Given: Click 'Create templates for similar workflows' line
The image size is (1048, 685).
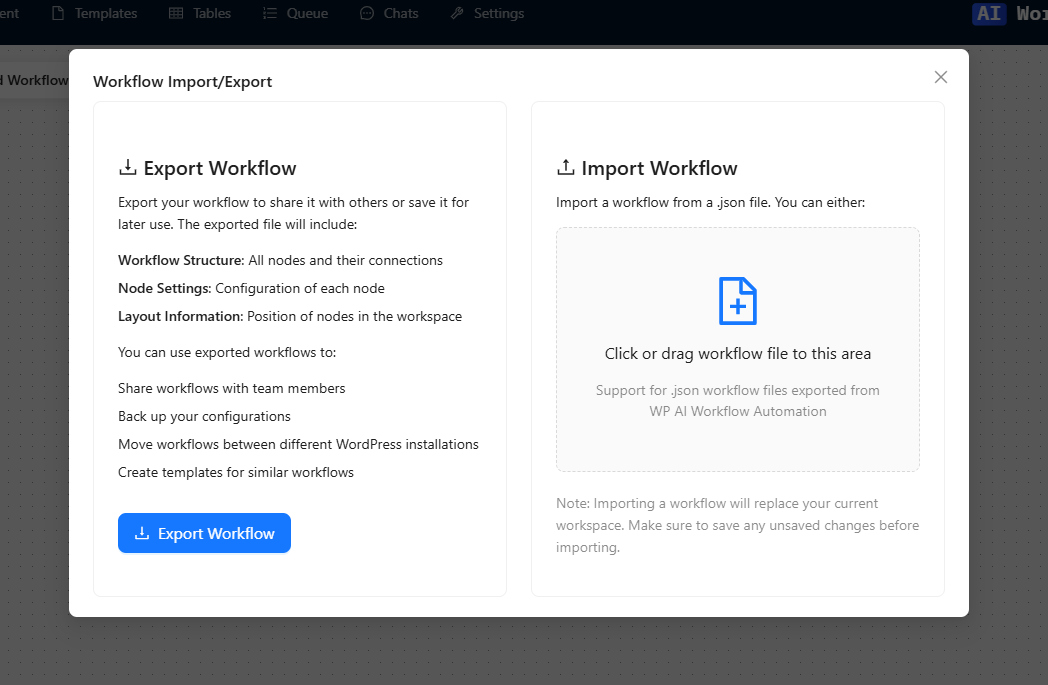Looking at the screenshot, I should pyautogui.click(x=236, y=472).
